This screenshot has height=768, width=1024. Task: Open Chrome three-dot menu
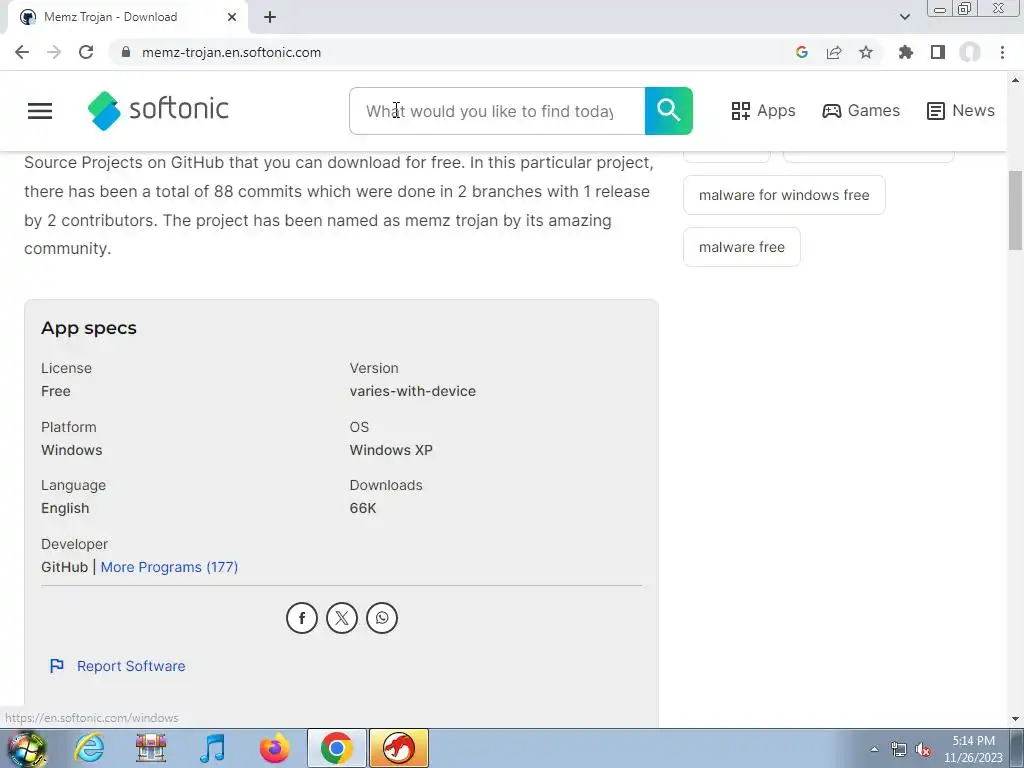tap(1002, 52)
